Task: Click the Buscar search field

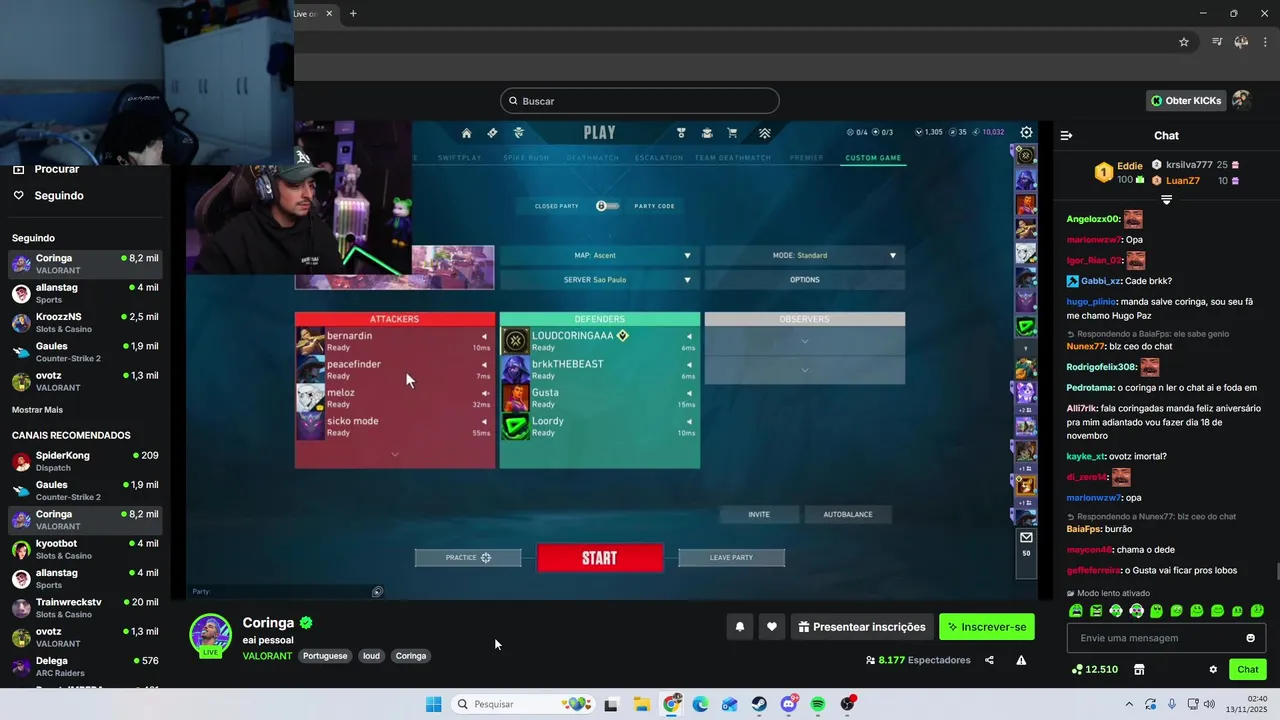Action: click(x=640, y=101)
